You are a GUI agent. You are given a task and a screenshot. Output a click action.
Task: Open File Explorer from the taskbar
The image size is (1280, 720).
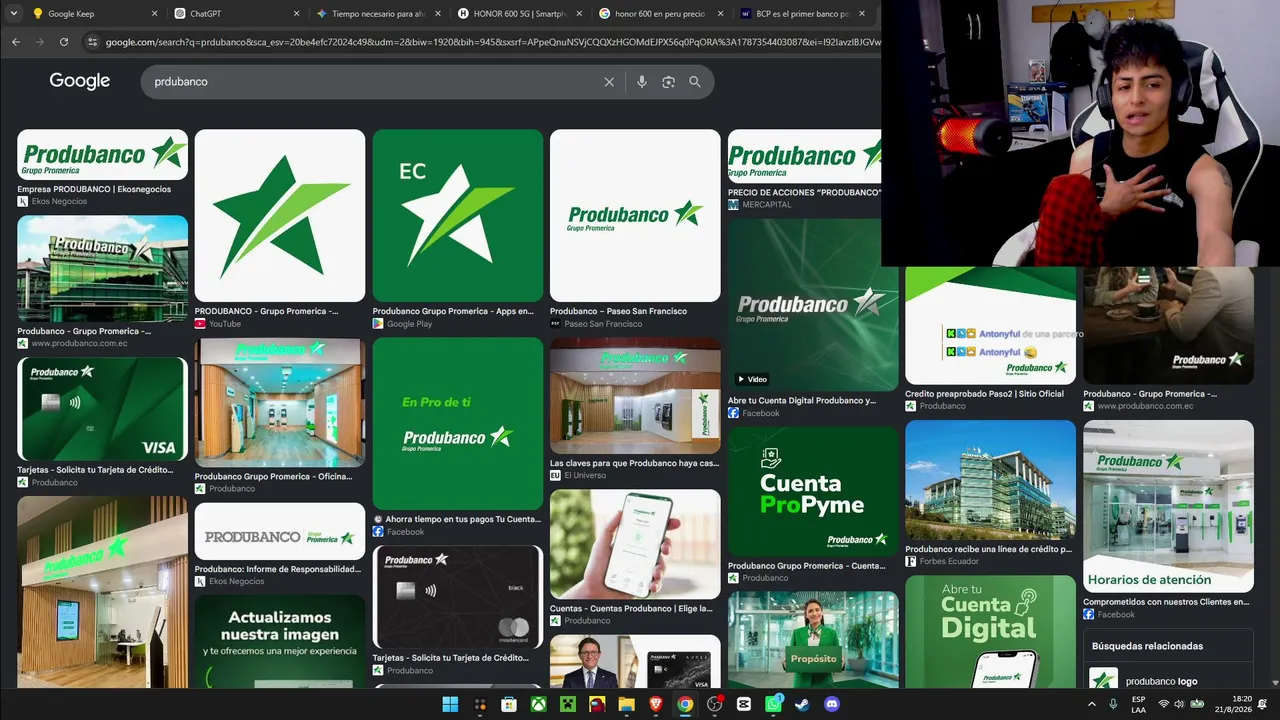(x=626, y=704)
